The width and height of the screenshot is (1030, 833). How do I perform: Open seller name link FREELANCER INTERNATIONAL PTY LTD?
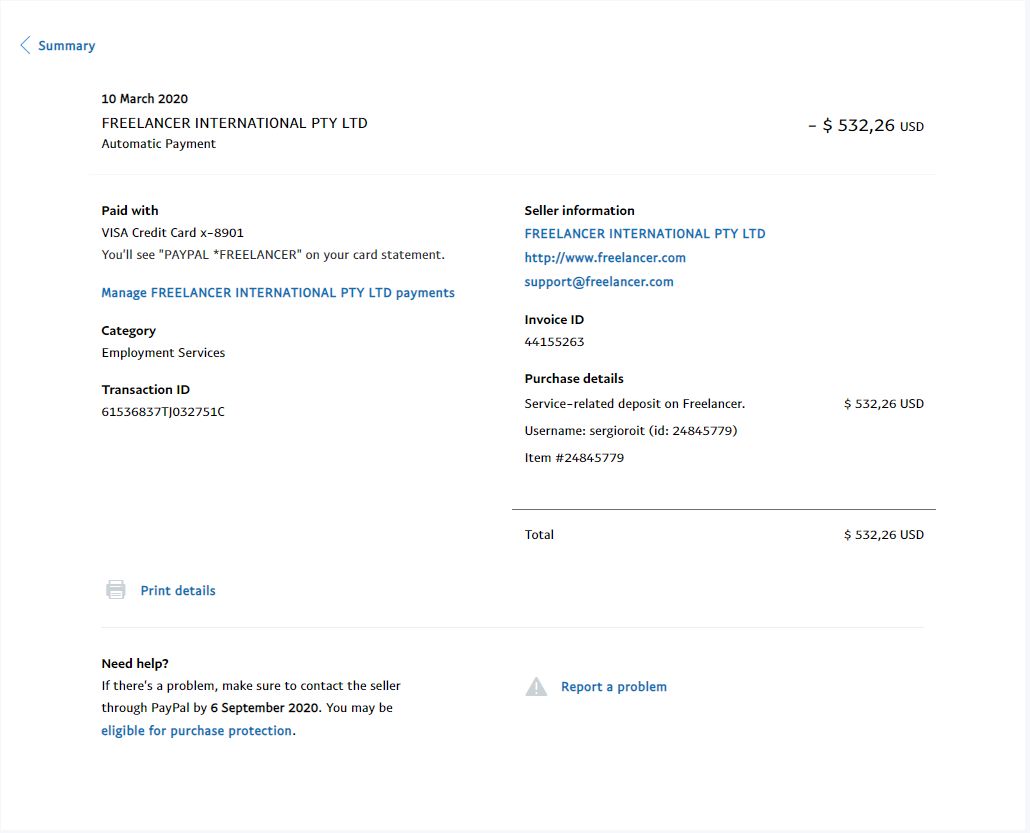click(645, 234)
